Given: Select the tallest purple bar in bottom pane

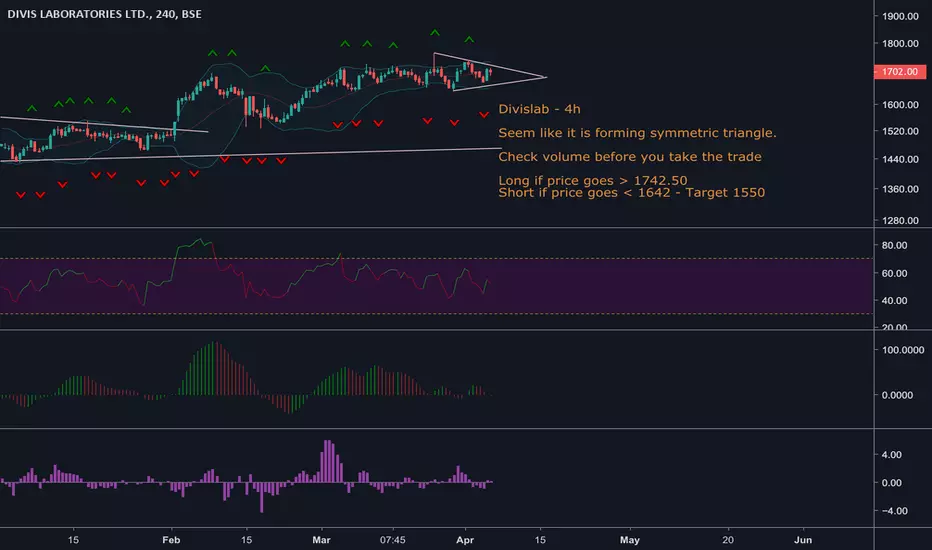Looking at the screenshot, I should [327, 461].
